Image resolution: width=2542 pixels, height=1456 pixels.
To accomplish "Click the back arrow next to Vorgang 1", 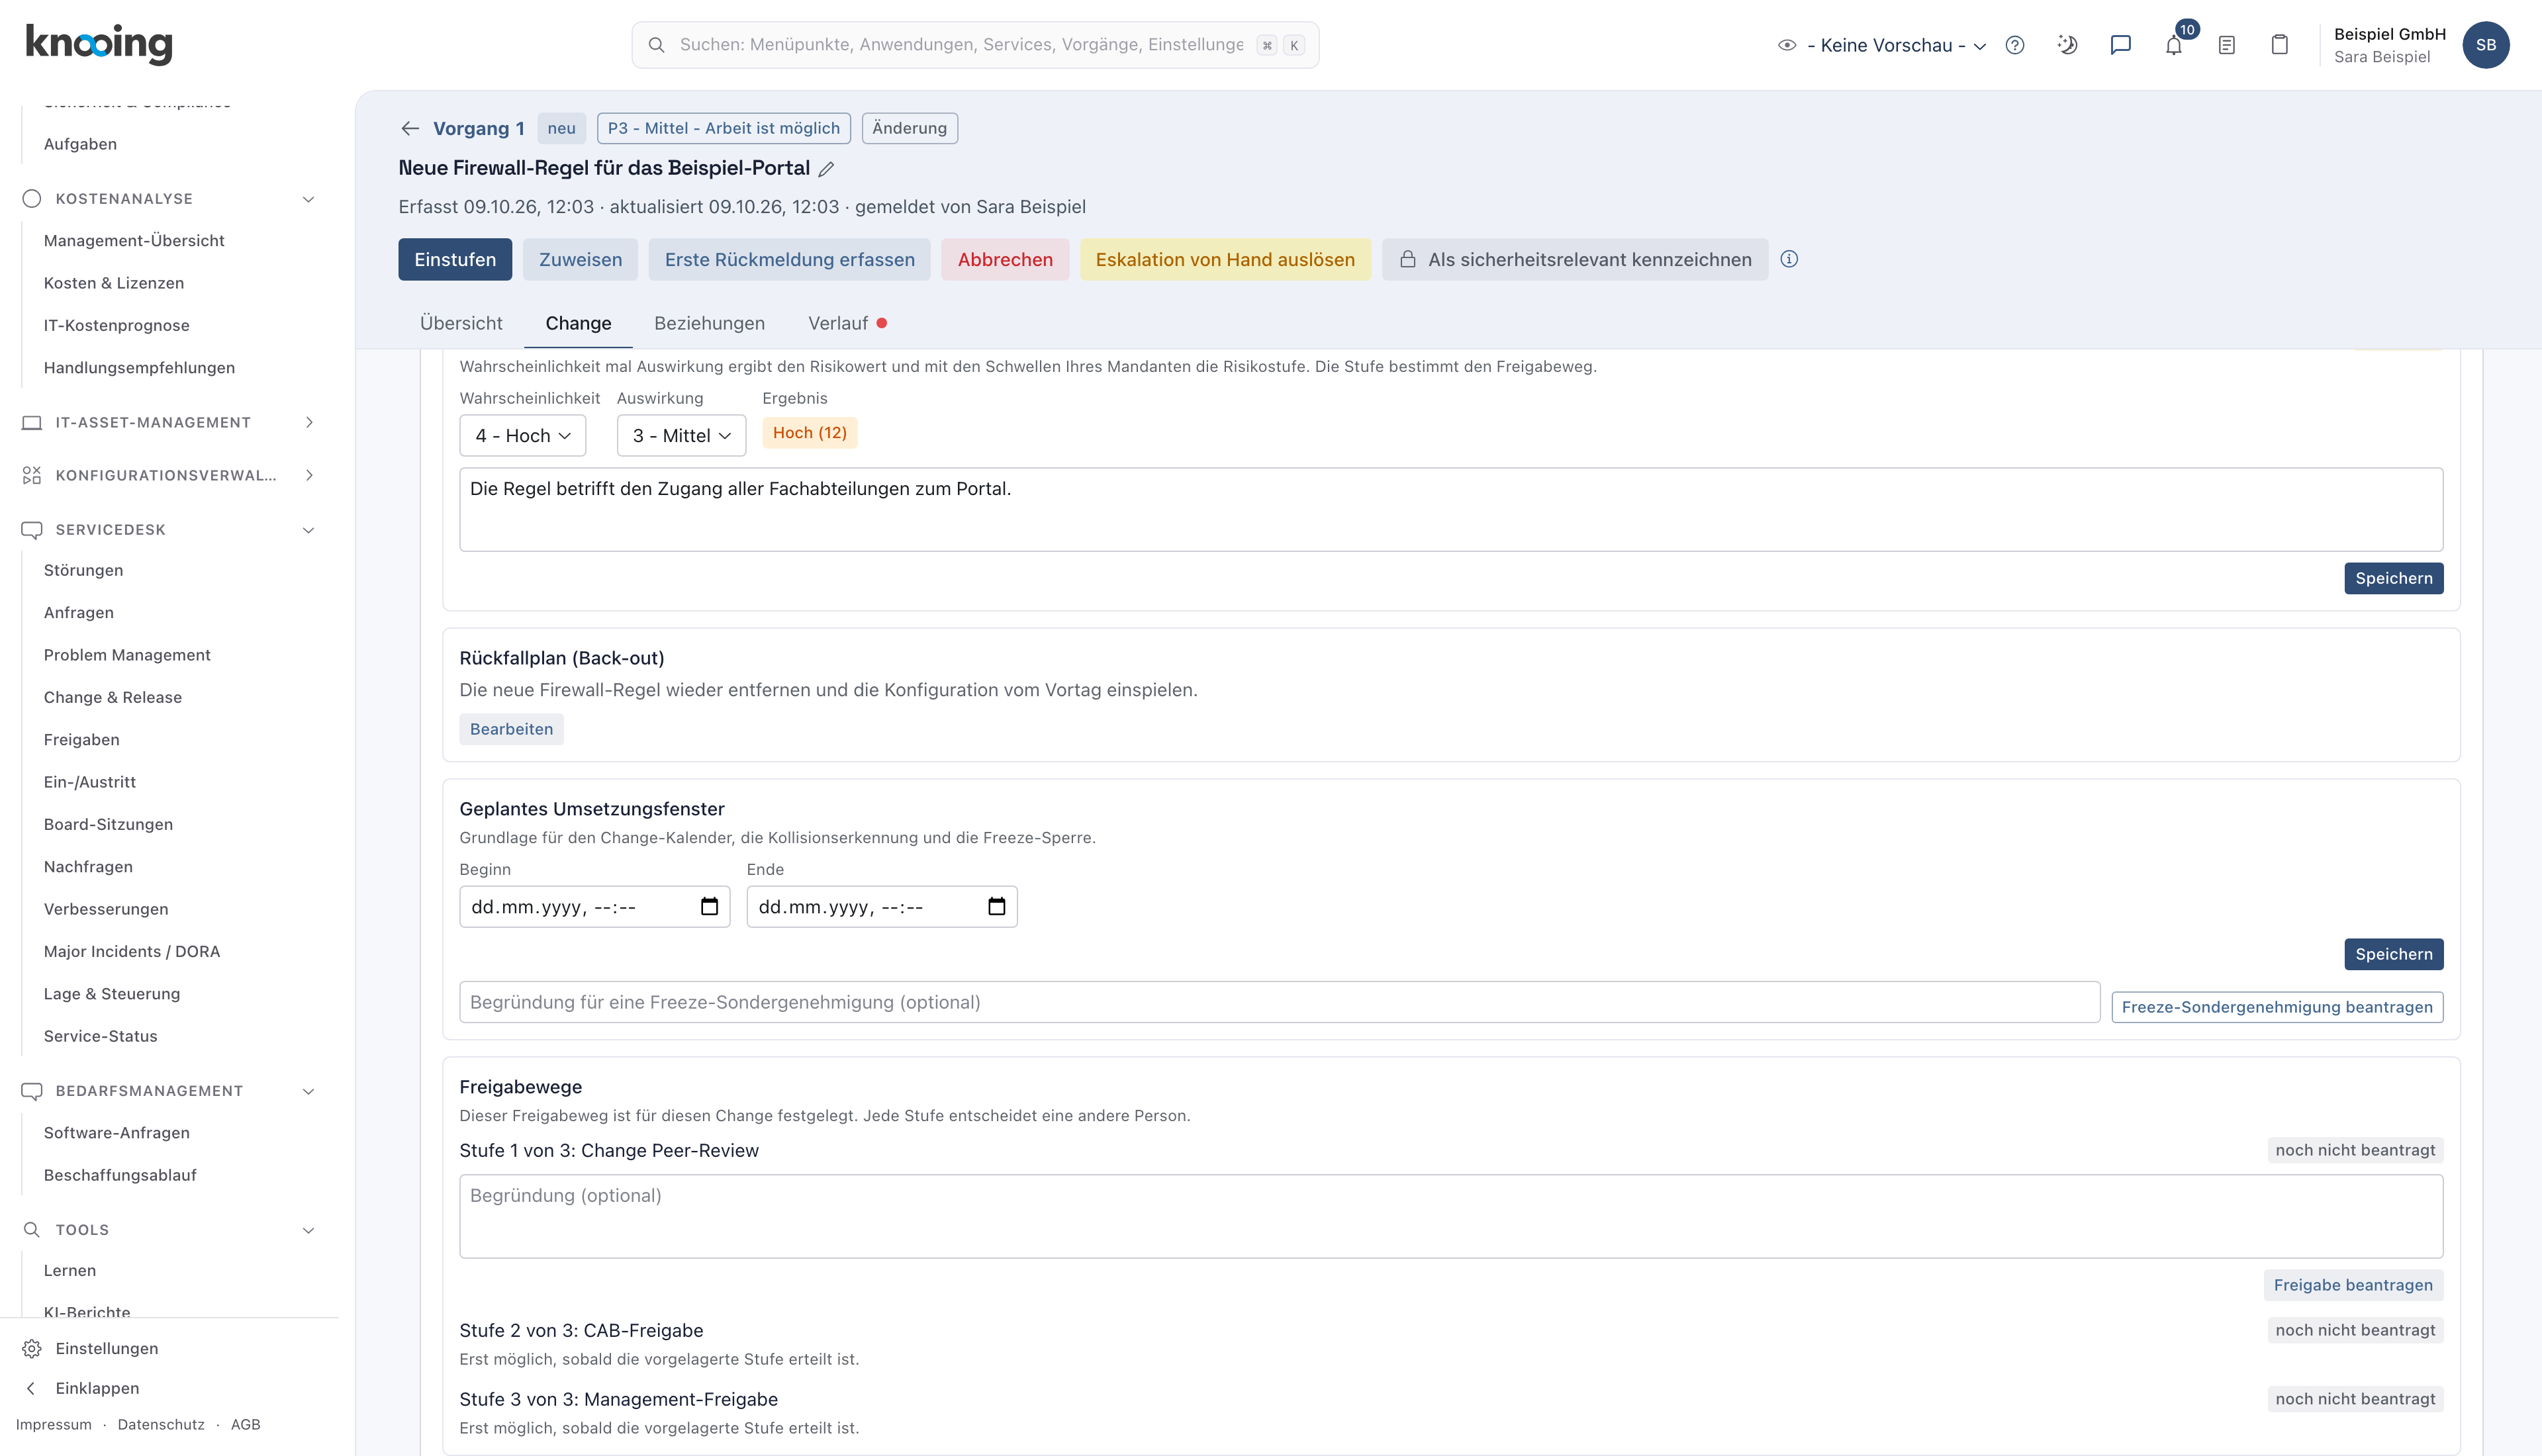I will pyautogui.click(x=410, y=128).
